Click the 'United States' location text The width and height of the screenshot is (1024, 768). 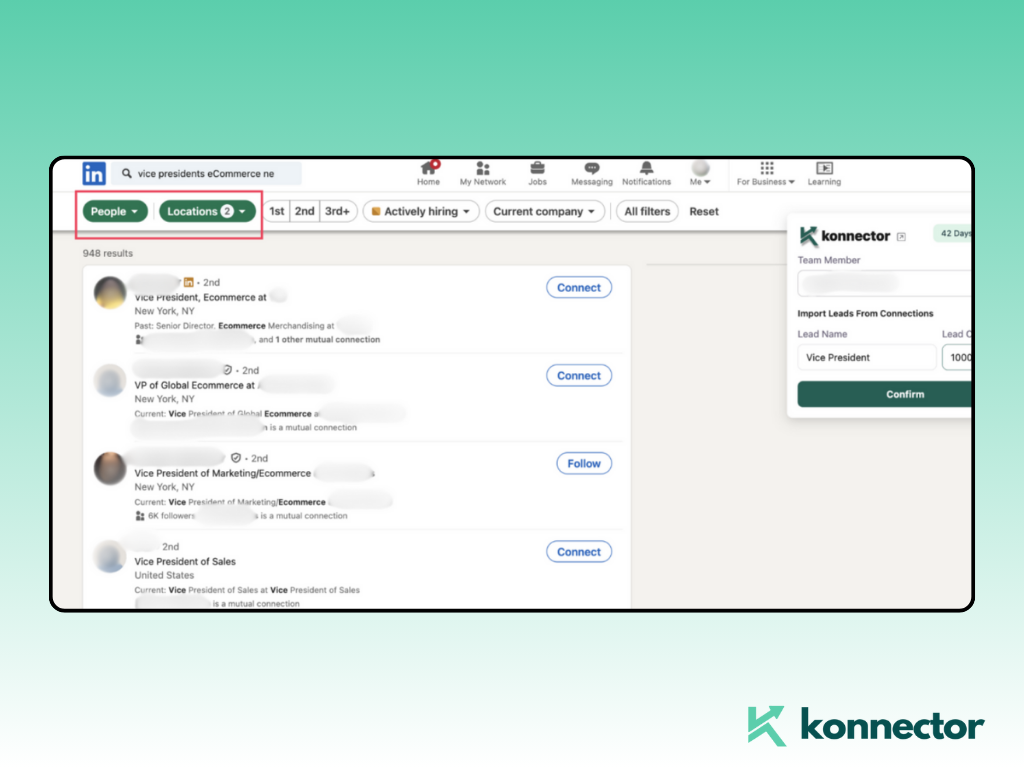point(164,575)
